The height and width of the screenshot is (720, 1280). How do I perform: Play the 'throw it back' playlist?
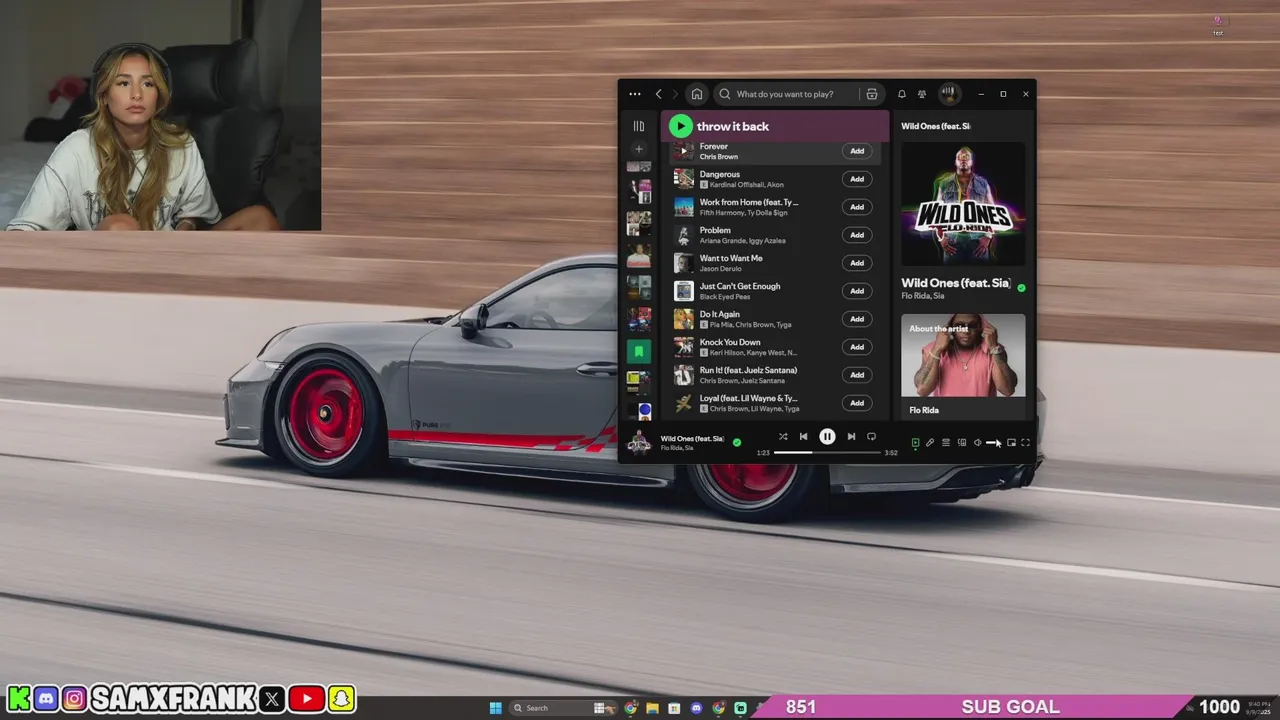(x=680, y=126)
